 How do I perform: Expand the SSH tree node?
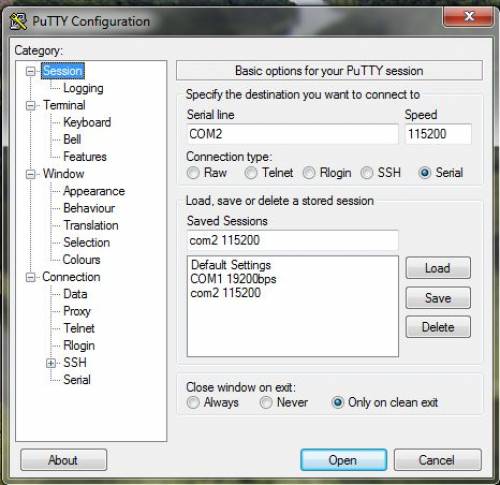[51, 363]
